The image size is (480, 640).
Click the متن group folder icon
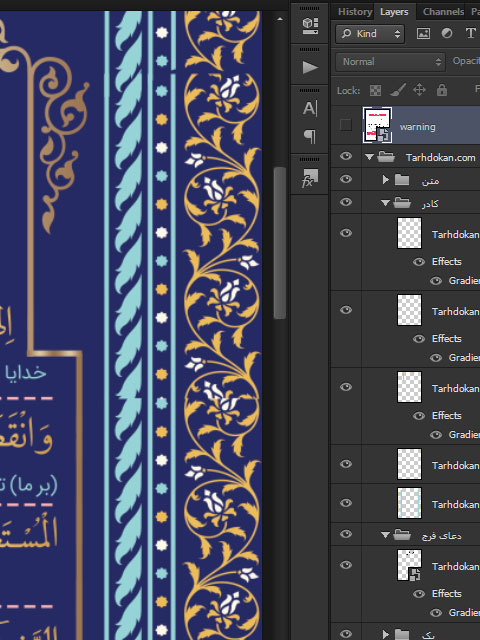[402, 180]
